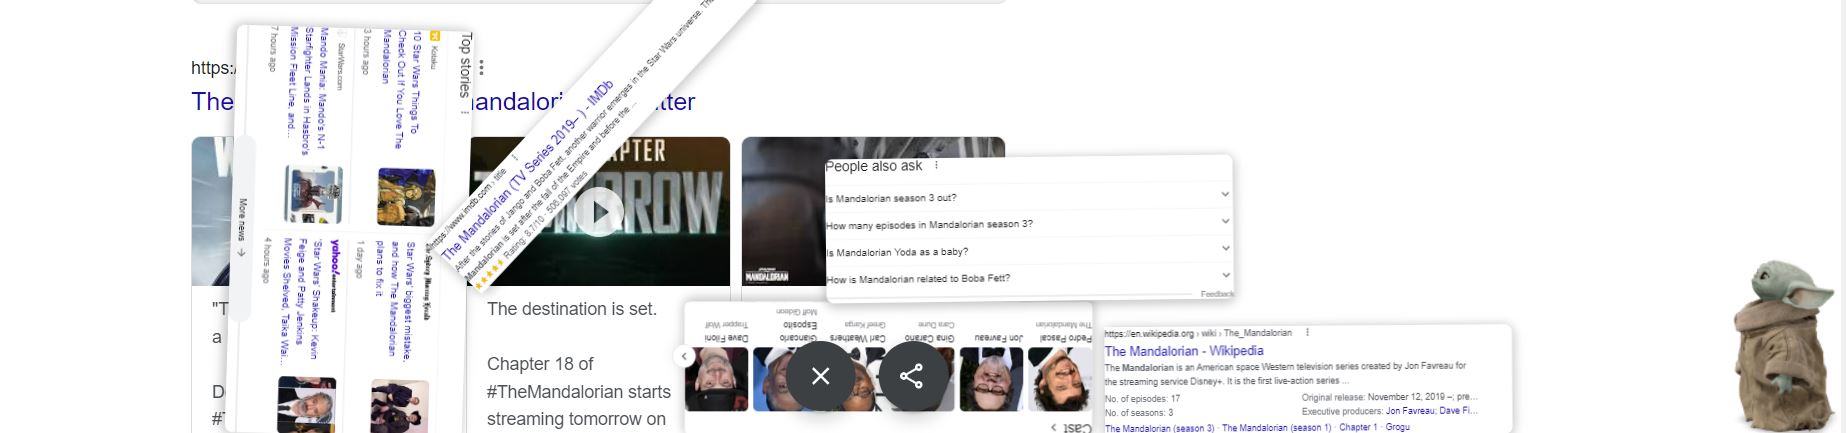Open The Mandalorian (season 1) sublink
The image size is (1846, 433).
coord(1277,428)
